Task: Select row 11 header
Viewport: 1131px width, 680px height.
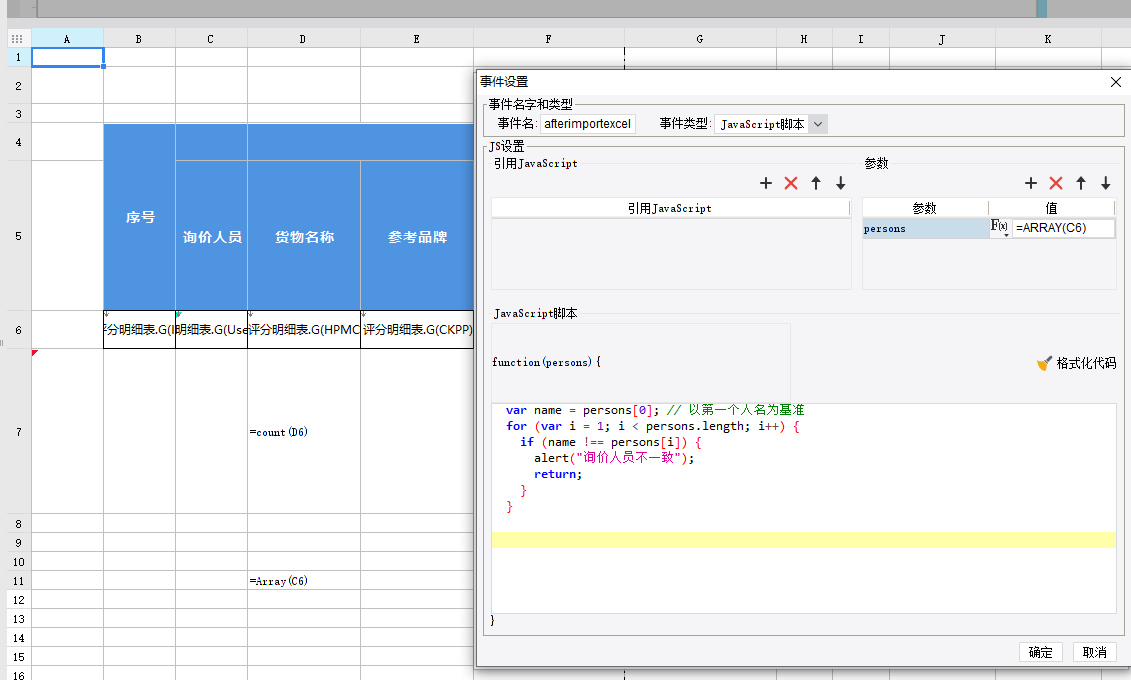Action: (x=19, y=581)
